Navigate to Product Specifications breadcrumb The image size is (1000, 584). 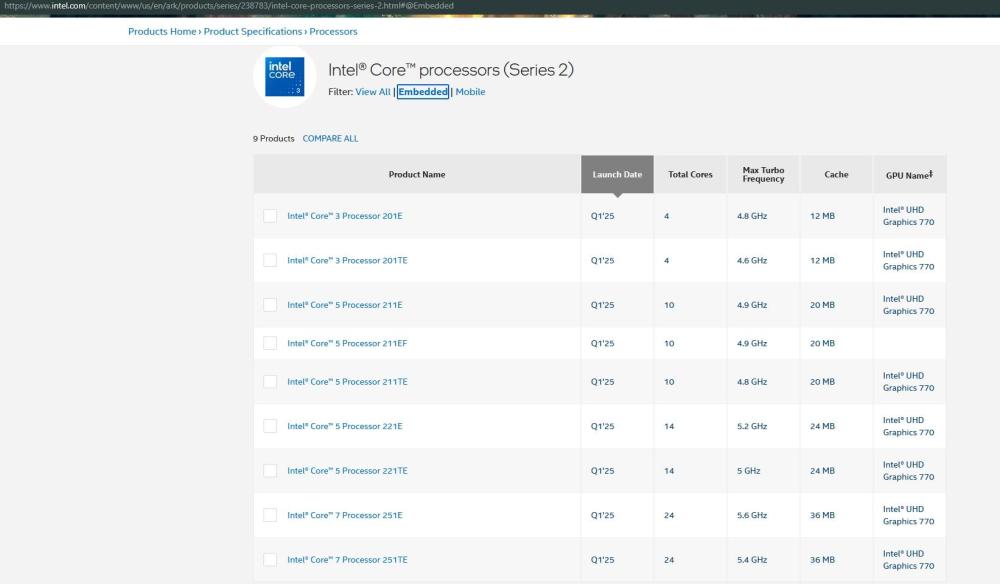coord(254,32)
